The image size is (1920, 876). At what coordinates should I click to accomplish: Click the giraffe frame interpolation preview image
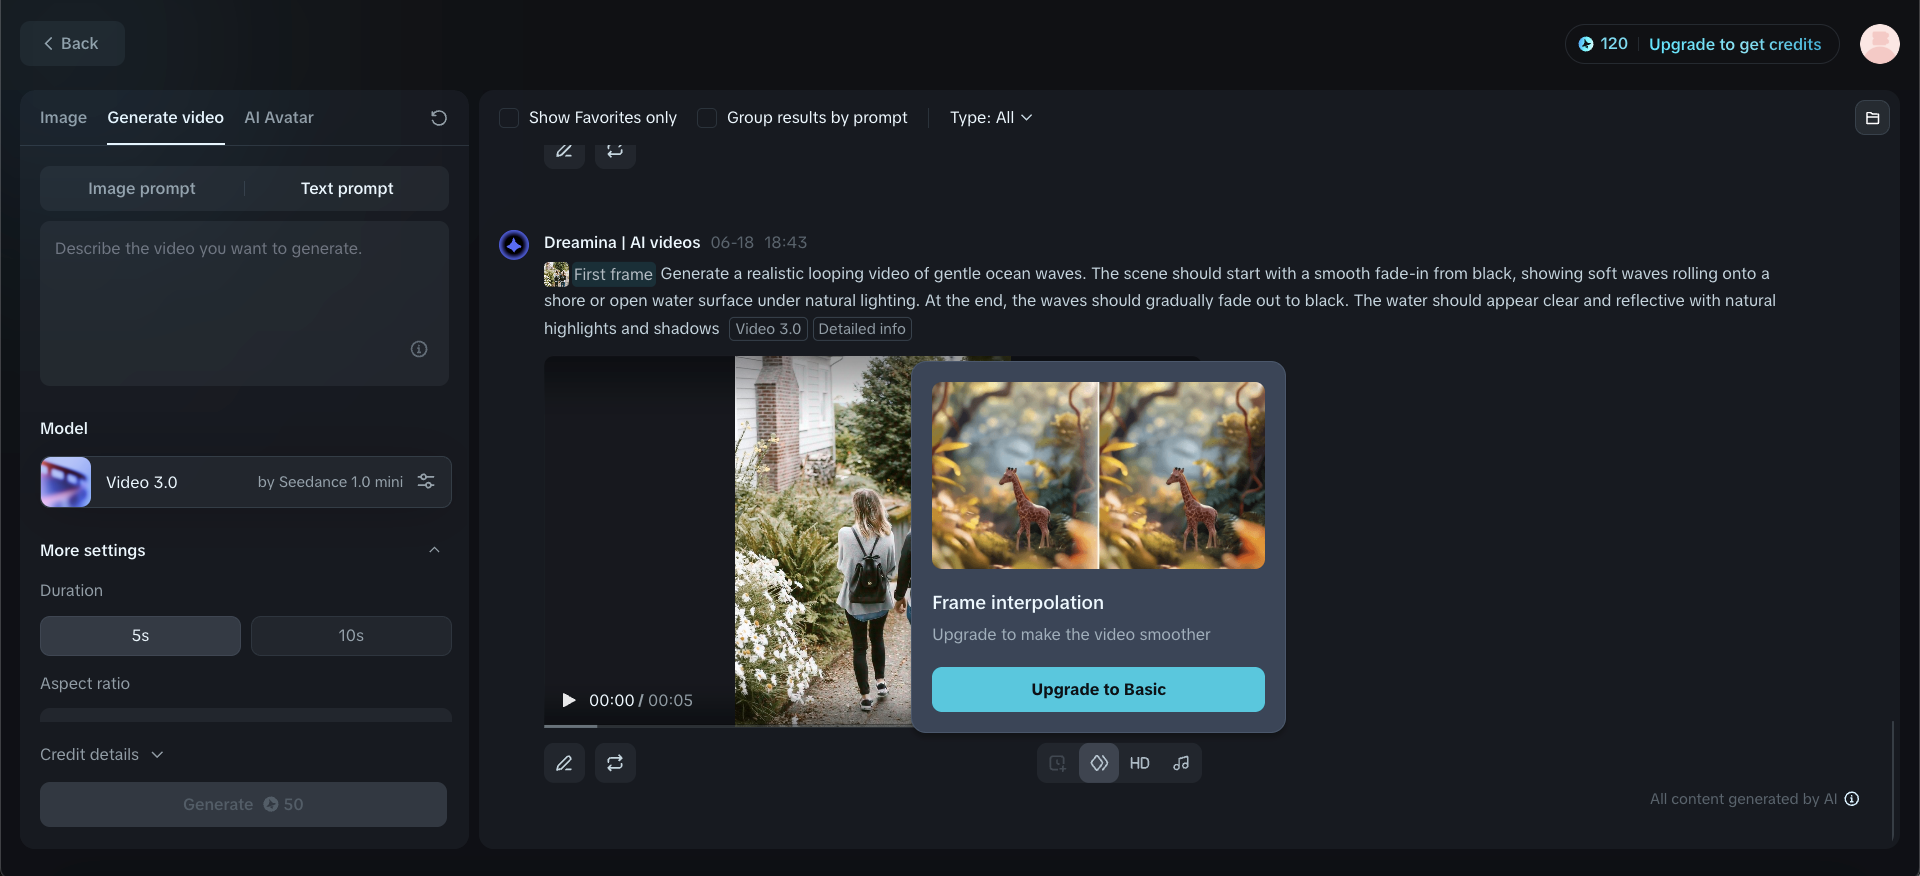[1098, 476]
